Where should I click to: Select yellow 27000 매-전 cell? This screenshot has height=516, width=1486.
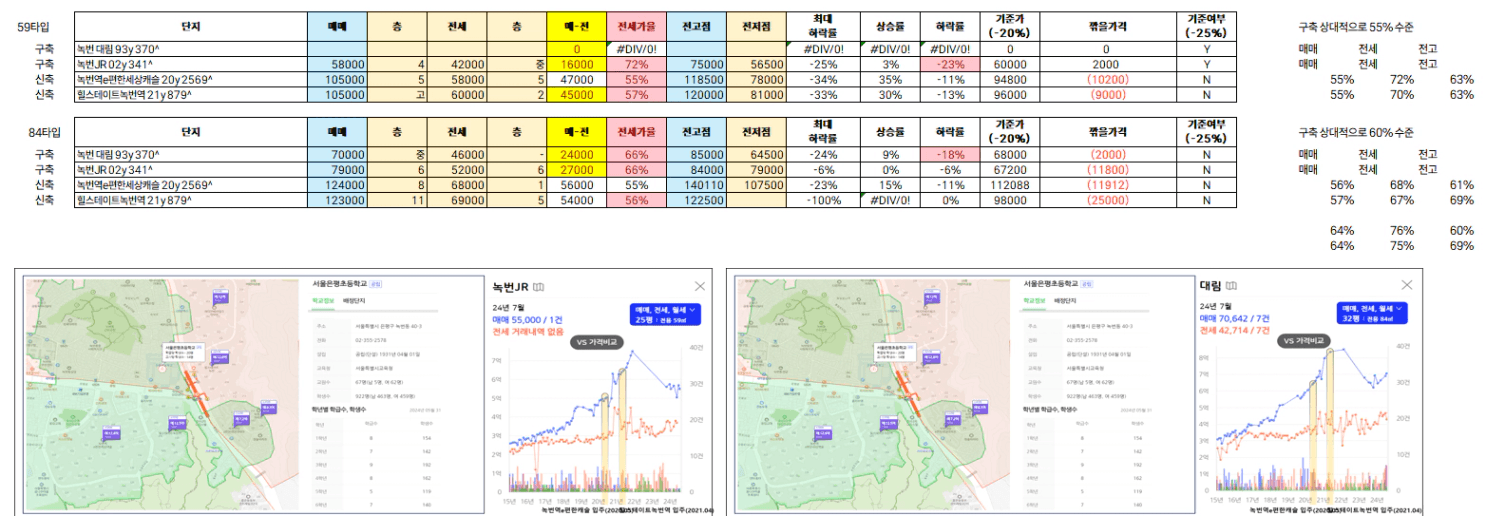[576, 169]
